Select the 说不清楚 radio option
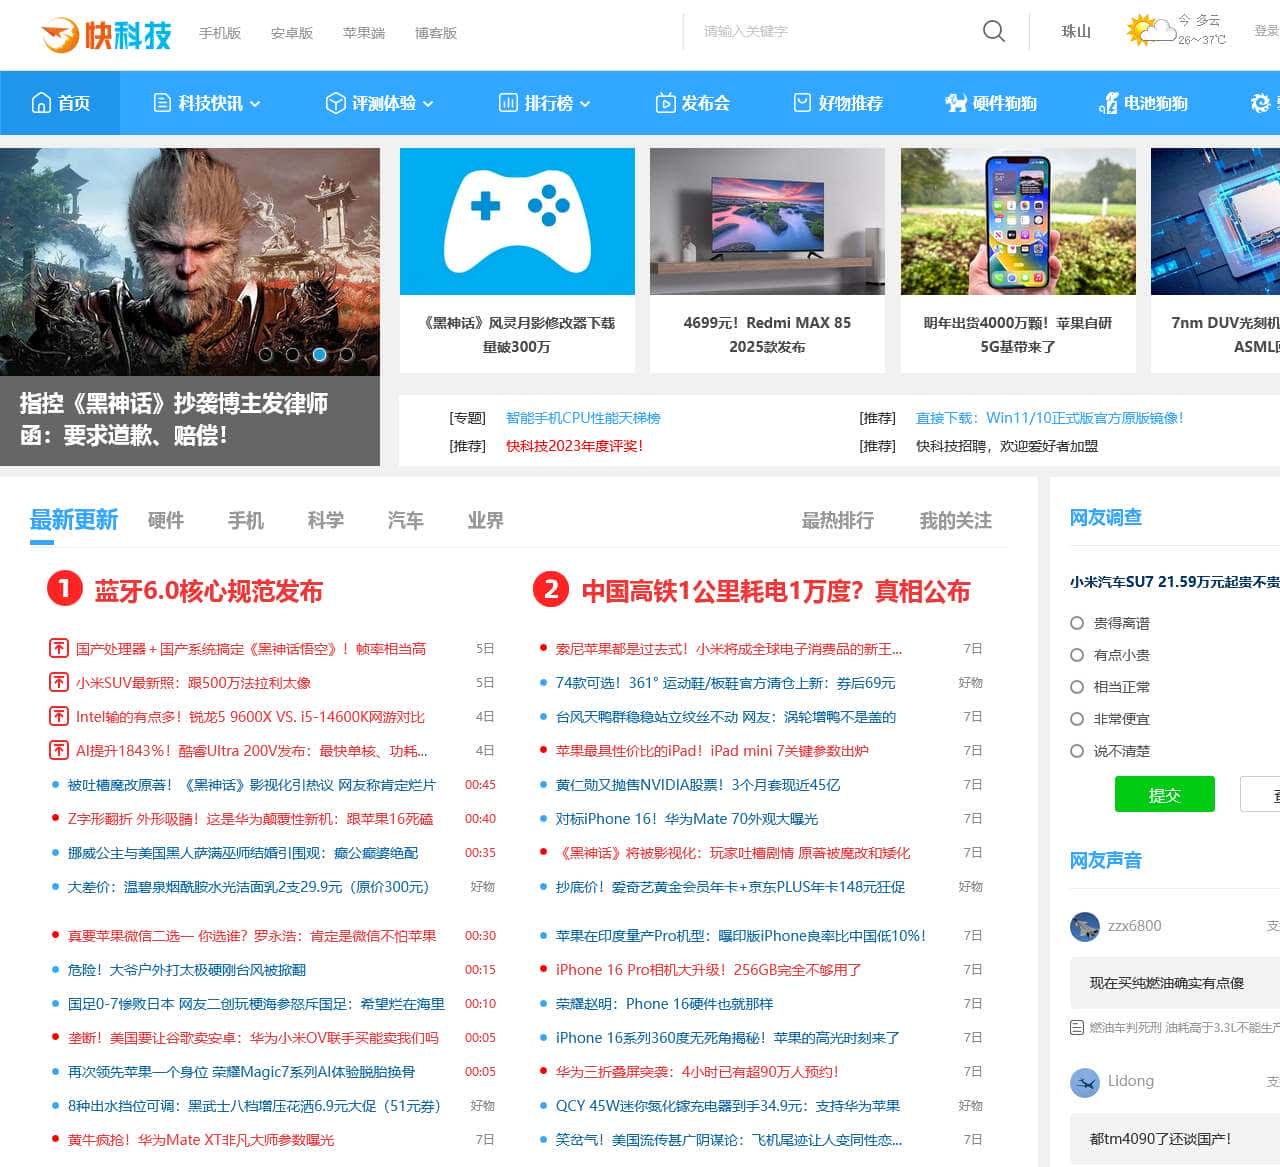The width and height of the screenshot is (1280, 1167). 1077,751
